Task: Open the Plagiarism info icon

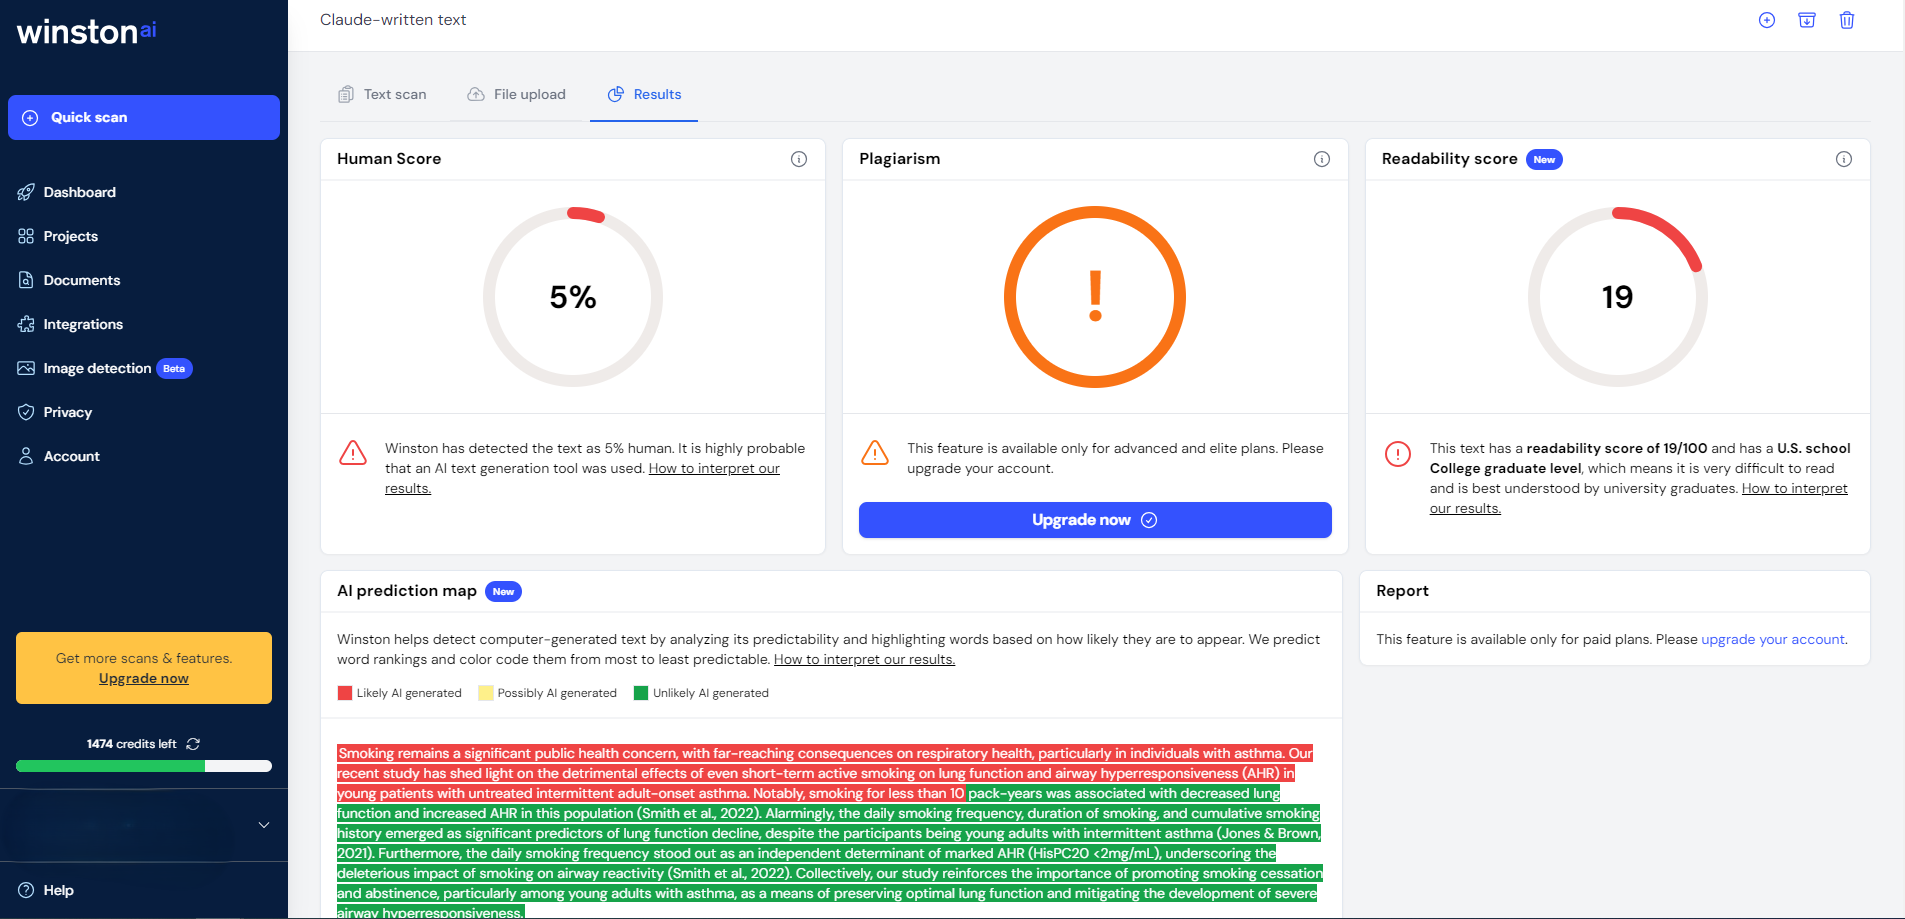Action: tap(1321, 159)
